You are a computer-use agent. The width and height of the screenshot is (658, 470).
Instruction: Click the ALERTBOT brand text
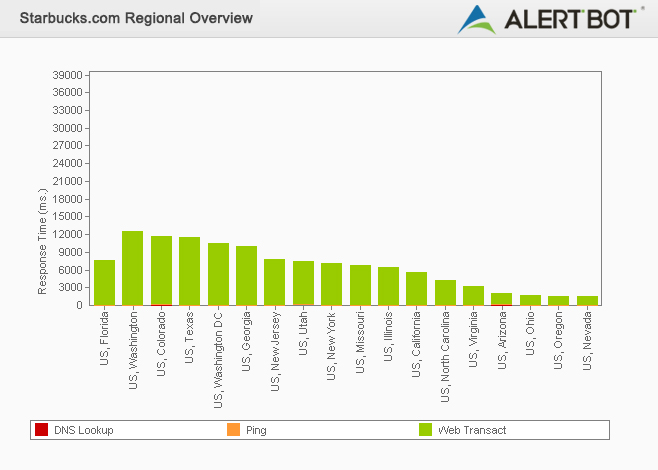click(568, 19)
